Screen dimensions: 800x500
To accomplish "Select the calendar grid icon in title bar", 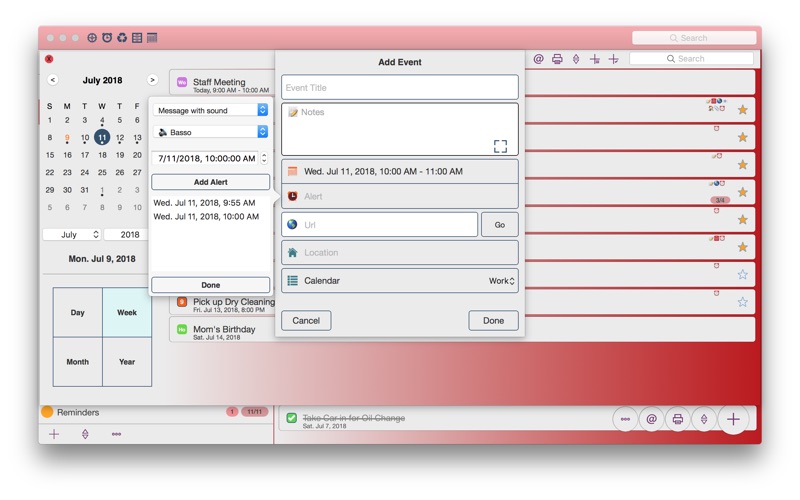I will (x=152, y=38).
